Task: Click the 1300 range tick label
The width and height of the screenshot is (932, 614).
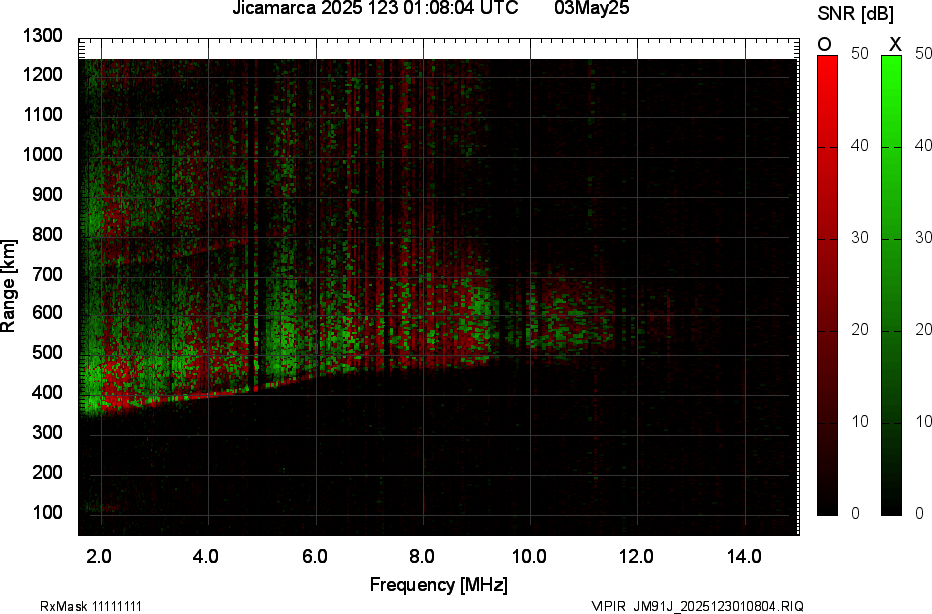Action: tap(42, 36)
